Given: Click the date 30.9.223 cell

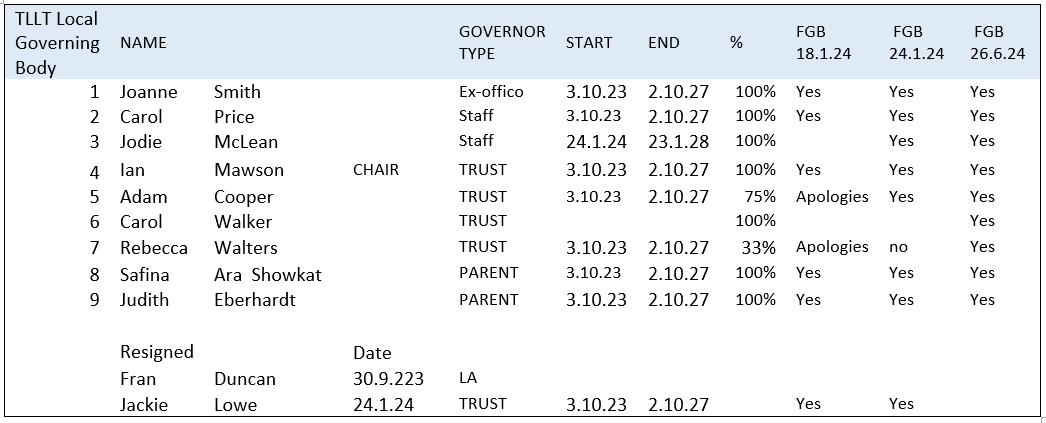Looking at the screenshot, I should (388, 379).
